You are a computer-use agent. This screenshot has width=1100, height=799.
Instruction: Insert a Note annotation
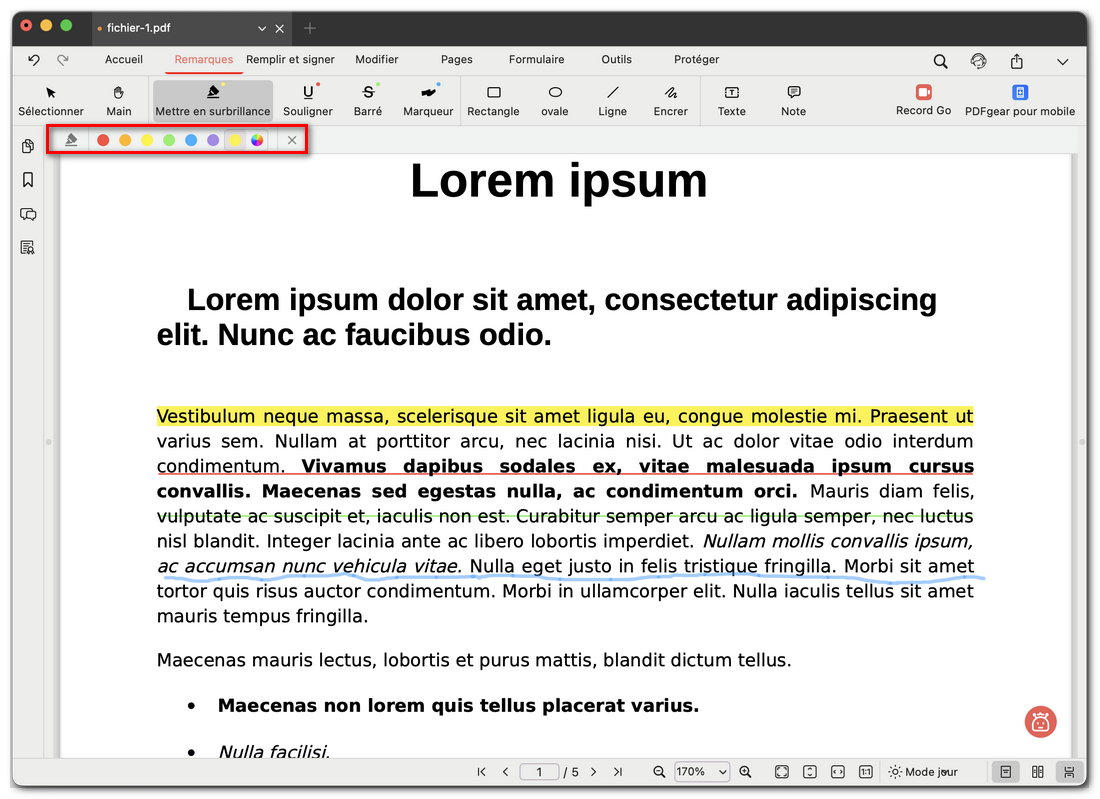[x=793, y=101]
